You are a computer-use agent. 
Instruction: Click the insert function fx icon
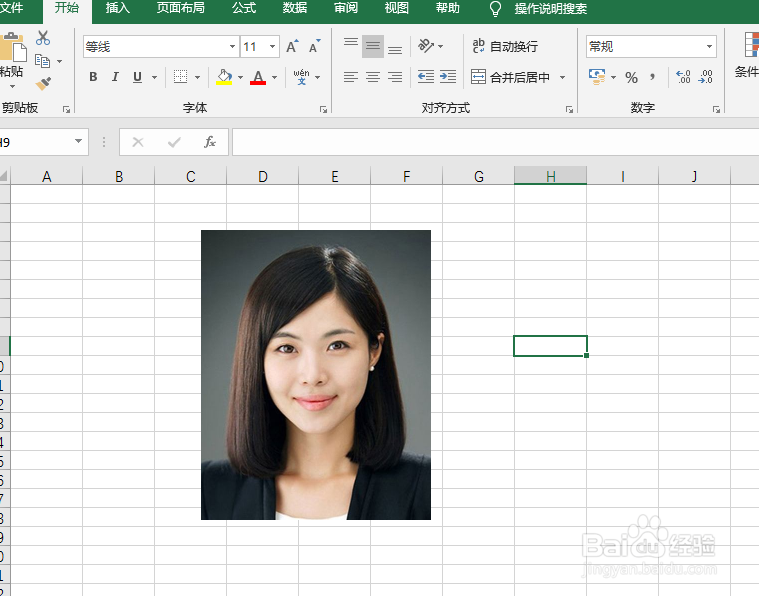coord(210,142)
